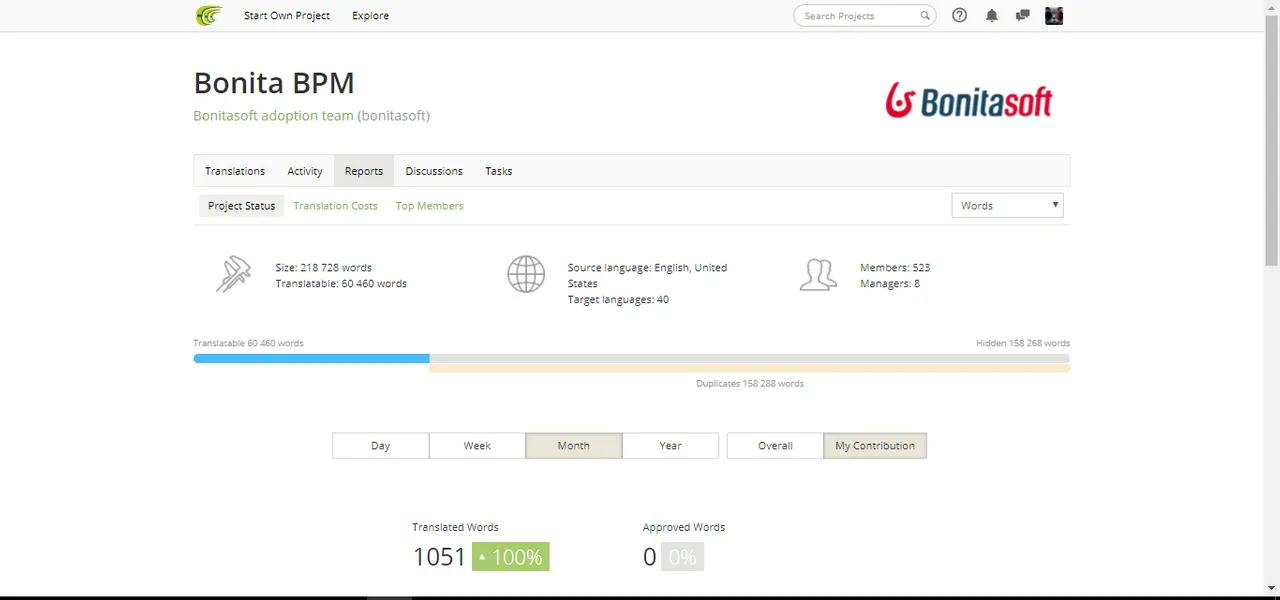
Task: Click the page scrollbar down arrow
Action: tap(1272, 589)
